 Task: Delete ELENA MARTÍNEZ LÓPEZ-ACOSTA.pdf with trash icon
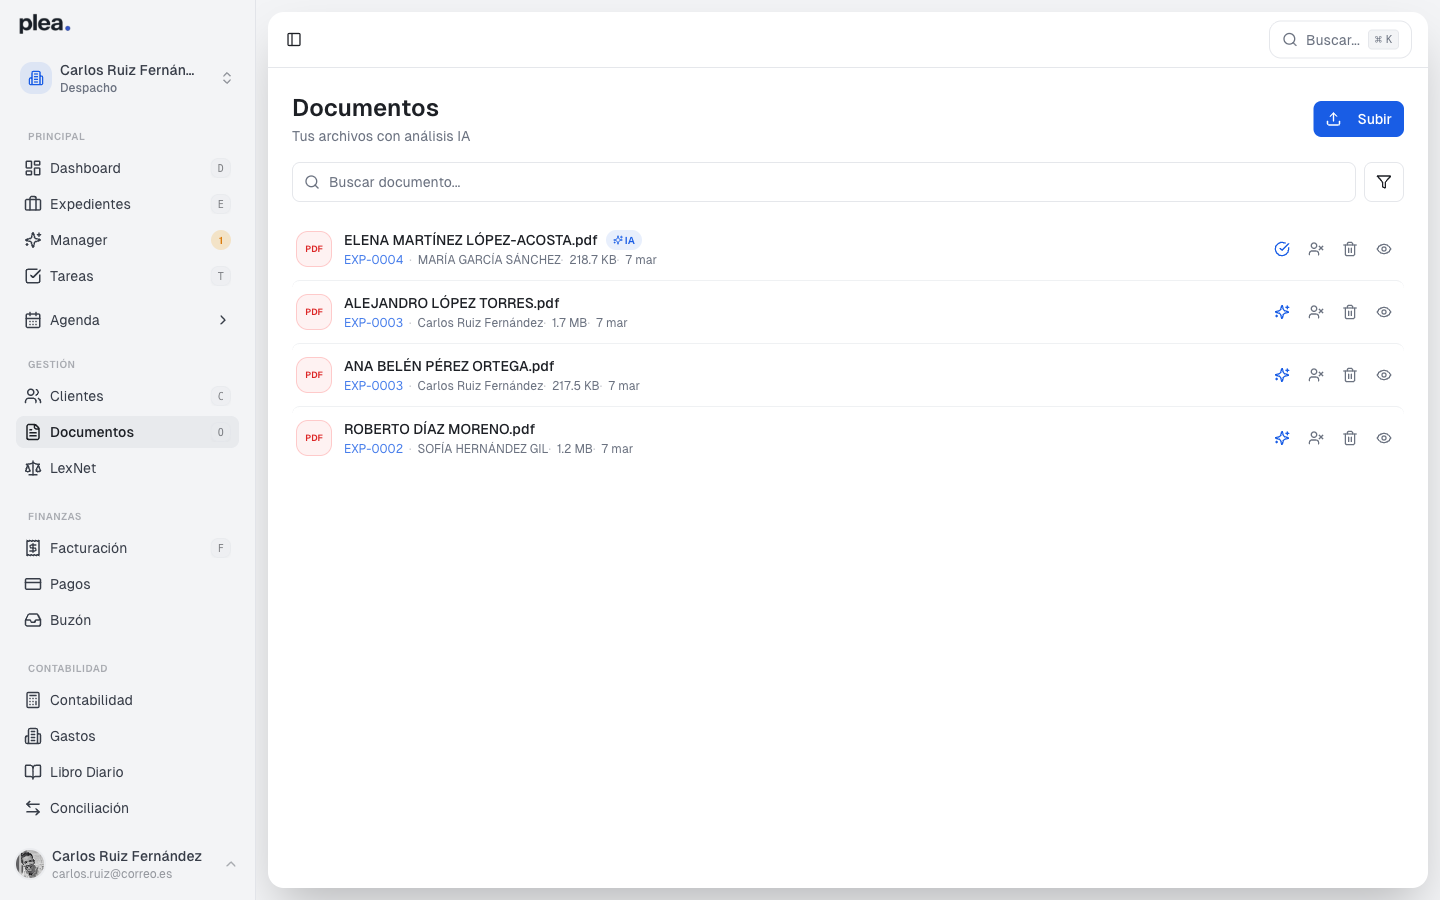pos(1350,249)
